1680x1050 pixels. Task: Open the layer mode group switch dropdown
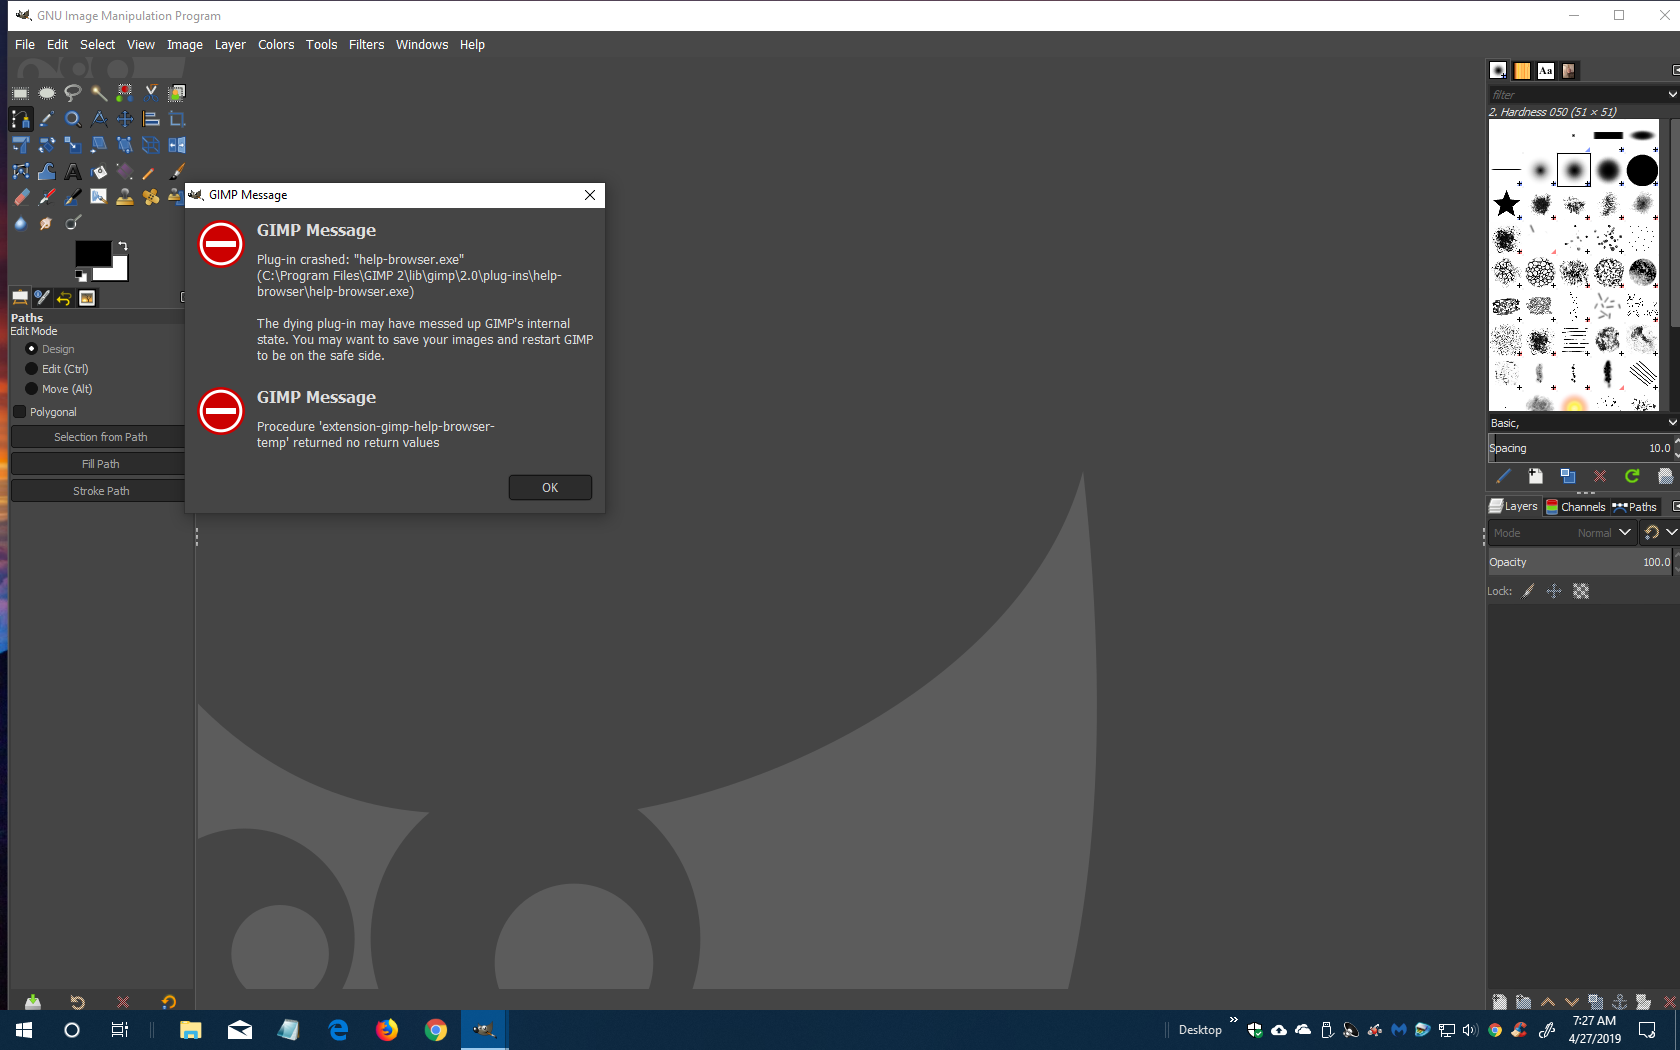pyautogui.click(x=1659, y=533)
